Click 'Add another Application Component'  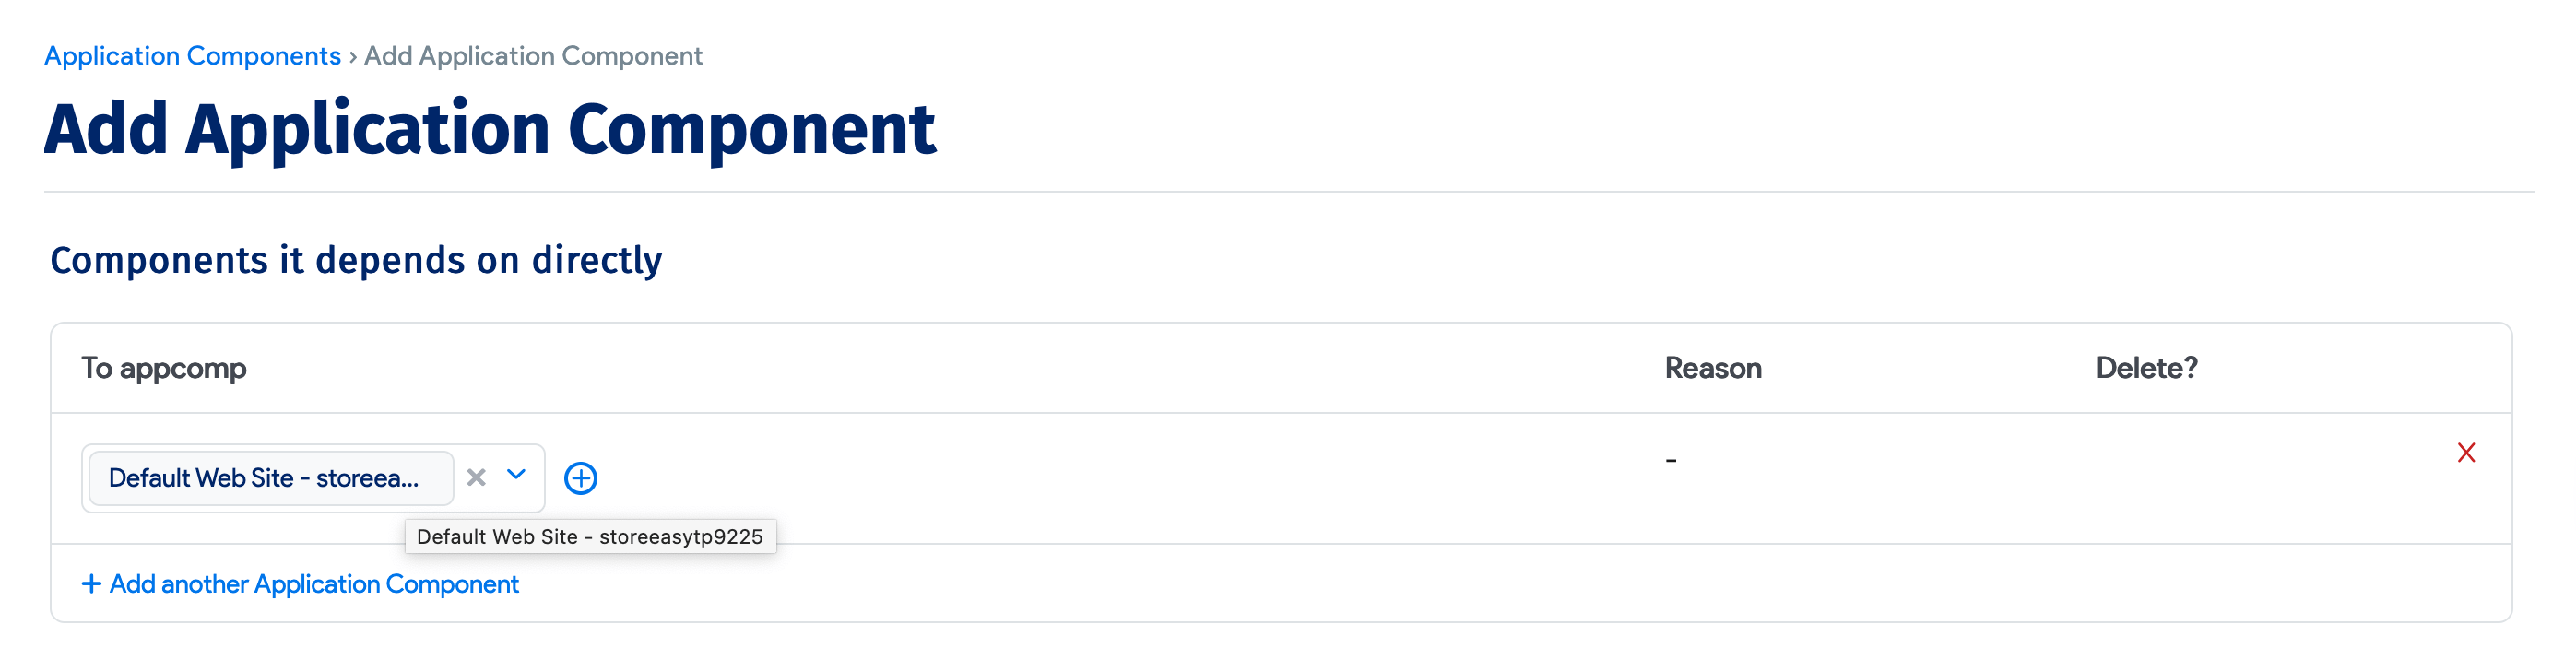[x=300, y=583]
